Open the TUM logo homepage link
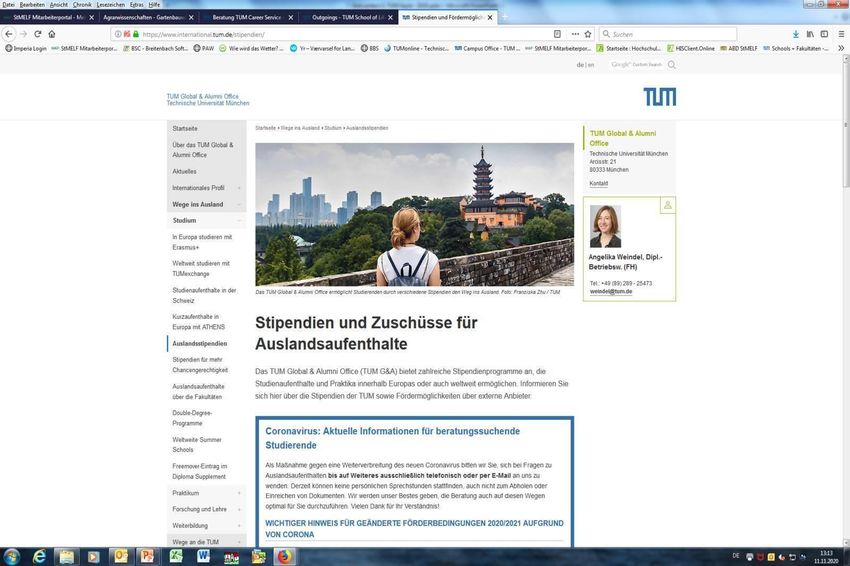This screenshot has width=850, height=566. [x=658, y=97]
